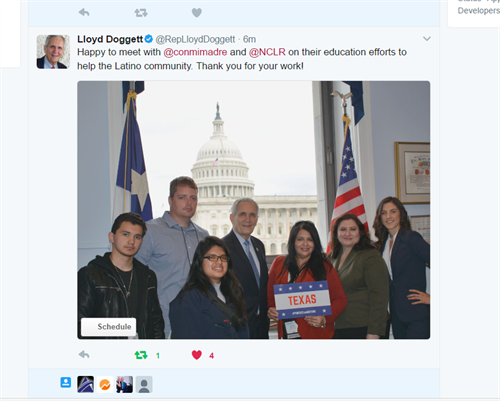Open Lloyd Doggett's profile picture
This screenshot has width=500, height=401.
(x=53, y=52)
